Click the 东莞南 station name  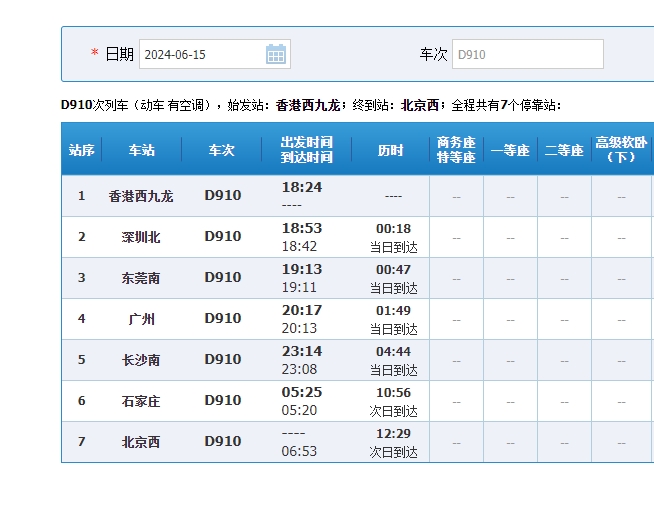tap(141, 278)
